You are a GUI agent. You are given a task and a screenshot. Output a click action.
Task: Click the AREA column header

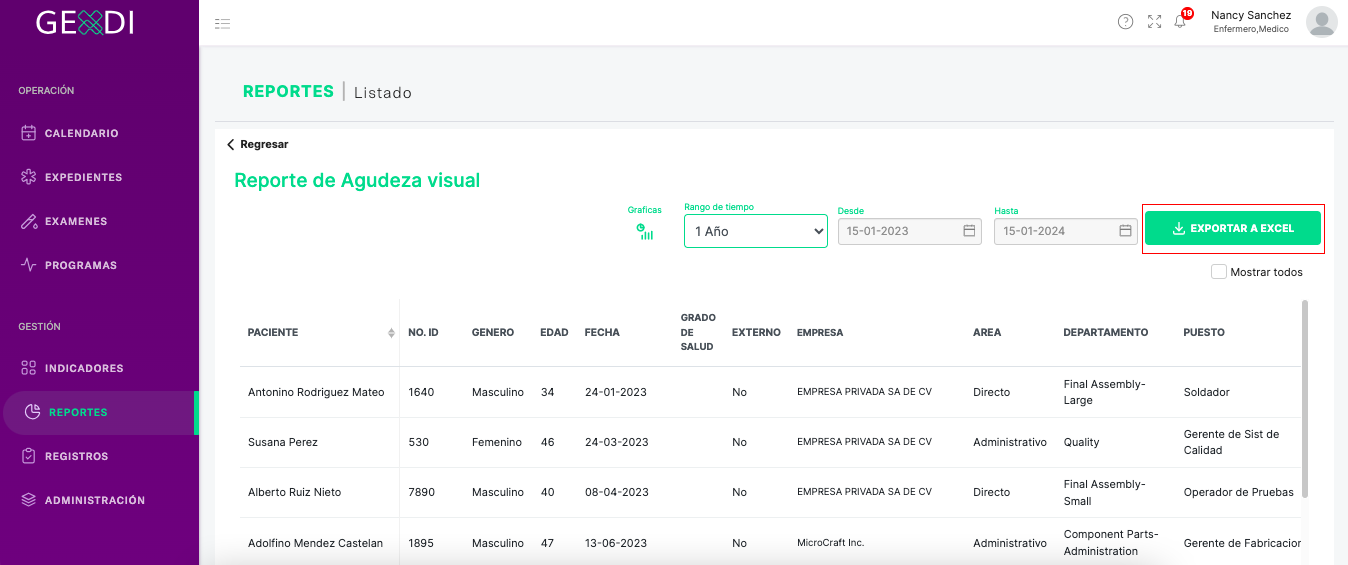click(987, 333)
